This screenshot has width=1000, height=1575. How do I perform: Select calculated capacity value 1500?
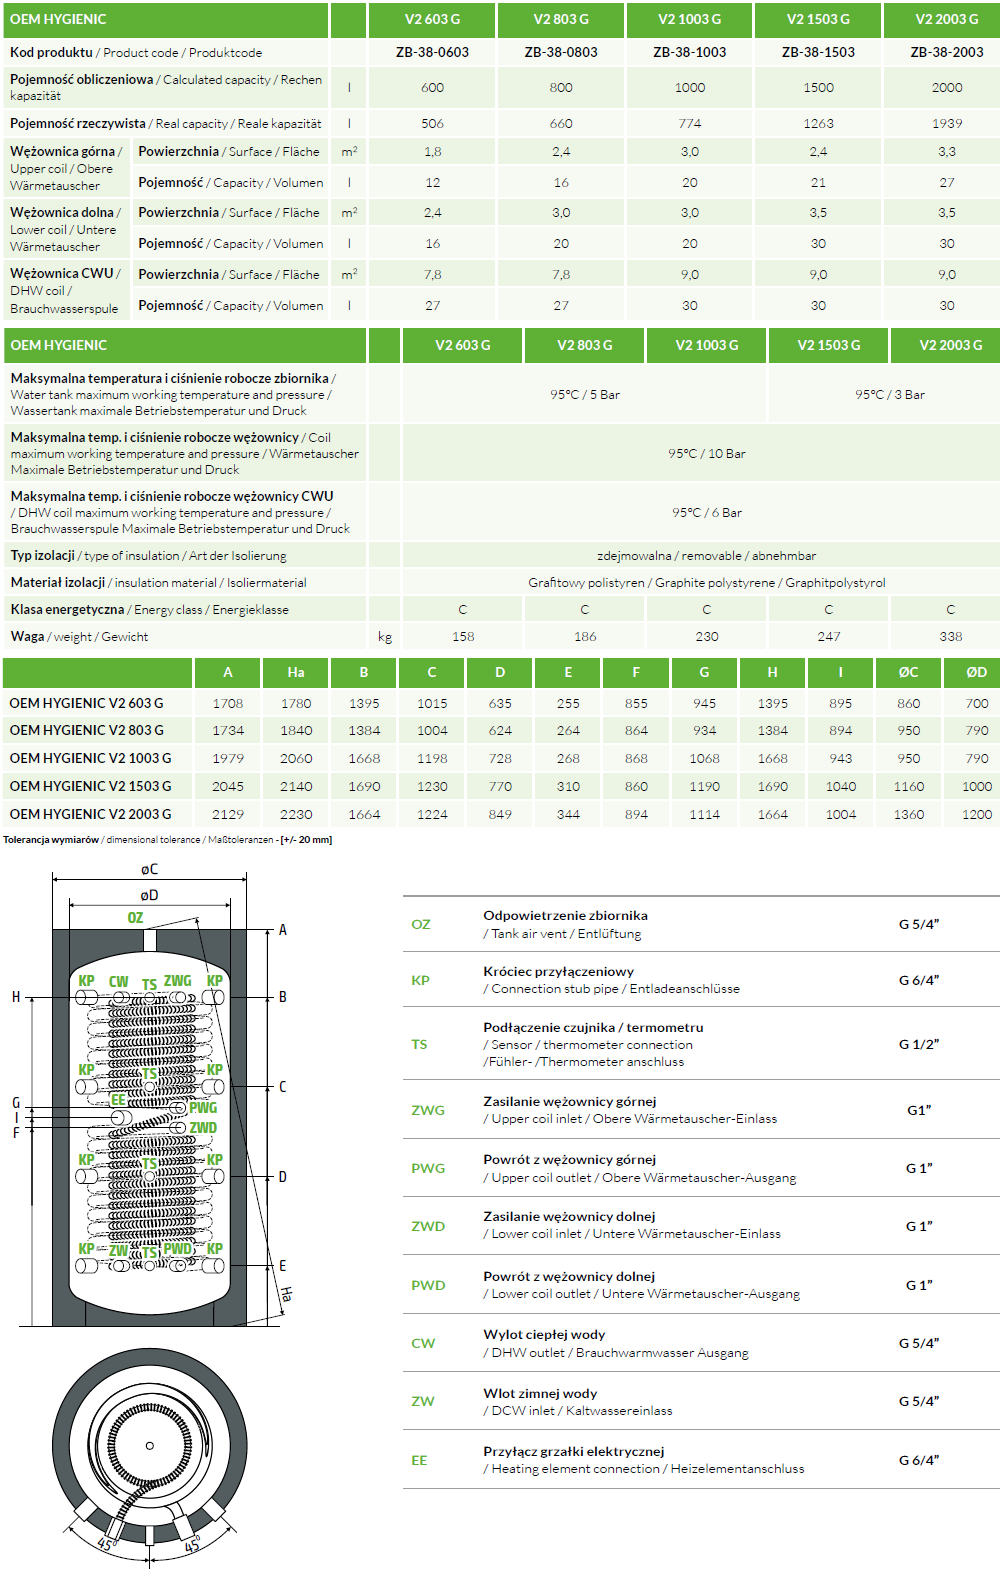[x=818, y=87]
